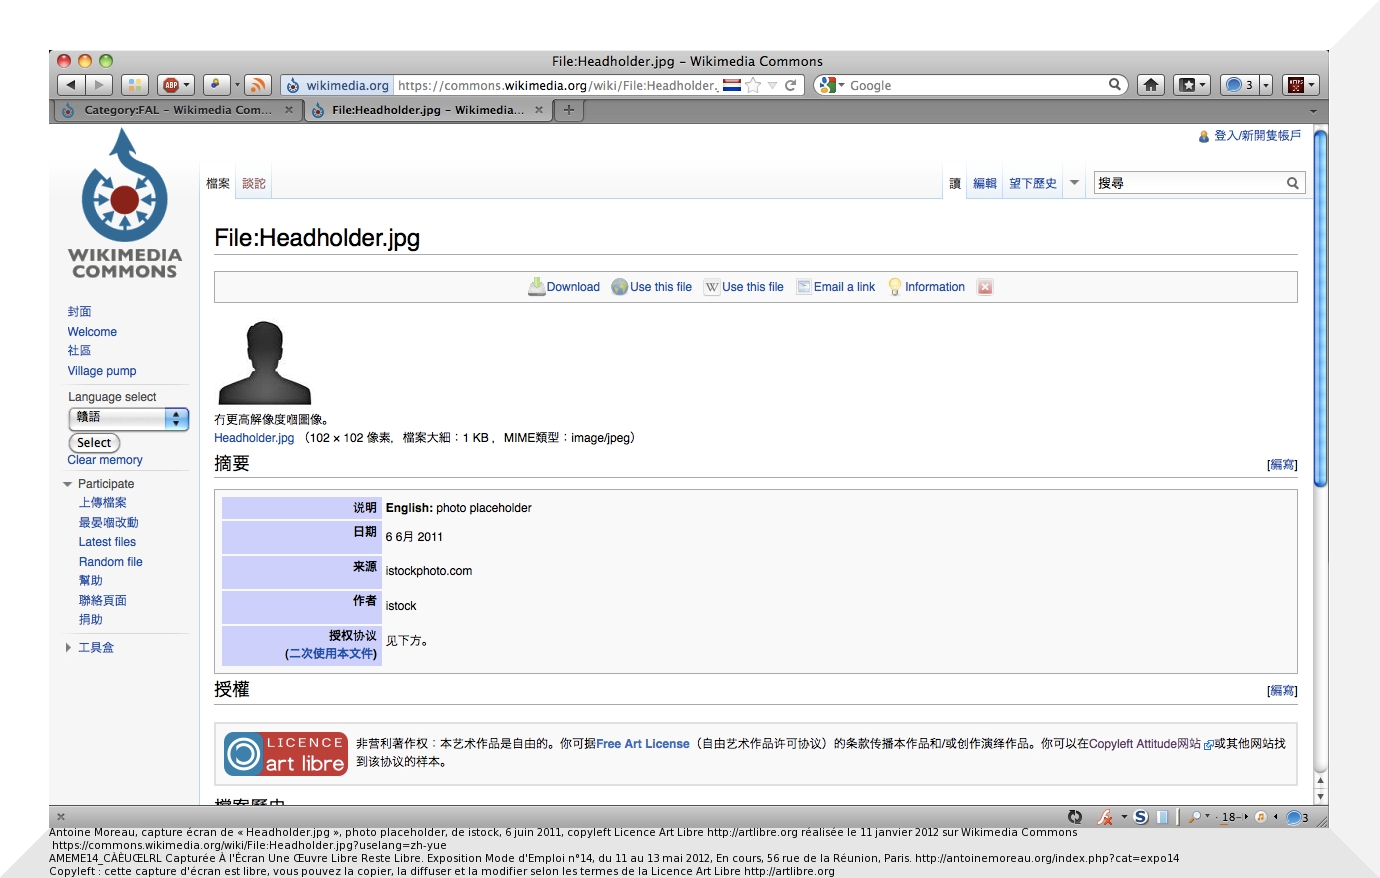Open the Village pump link
The image size is (1380, 878).
[102, 371]
